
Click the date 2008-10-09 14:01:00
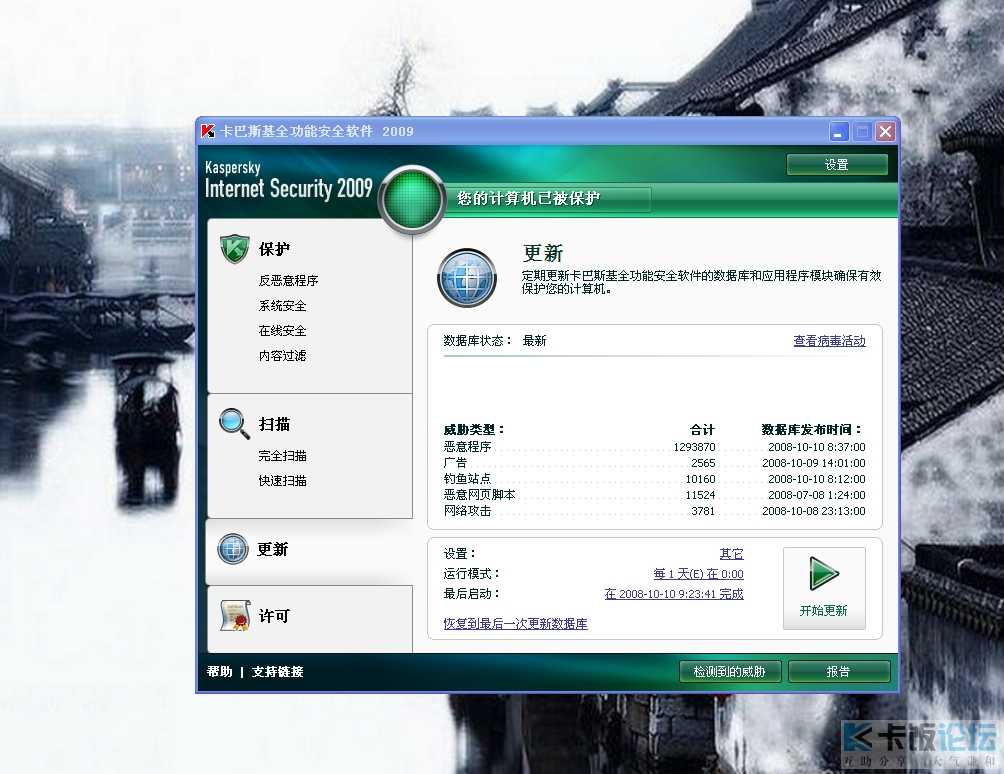814,463
